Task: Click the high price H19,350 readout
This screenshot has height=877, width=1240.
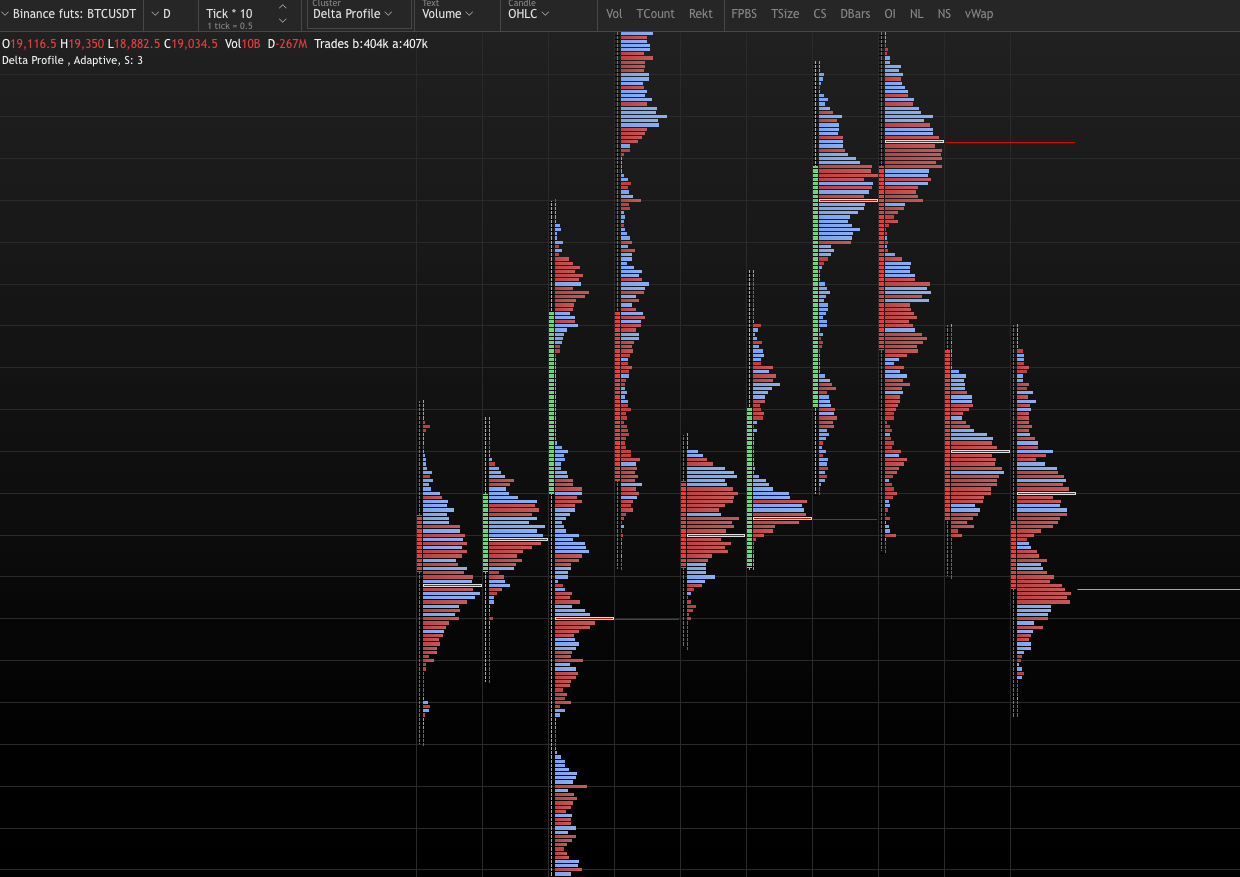Action: (82, 44)
